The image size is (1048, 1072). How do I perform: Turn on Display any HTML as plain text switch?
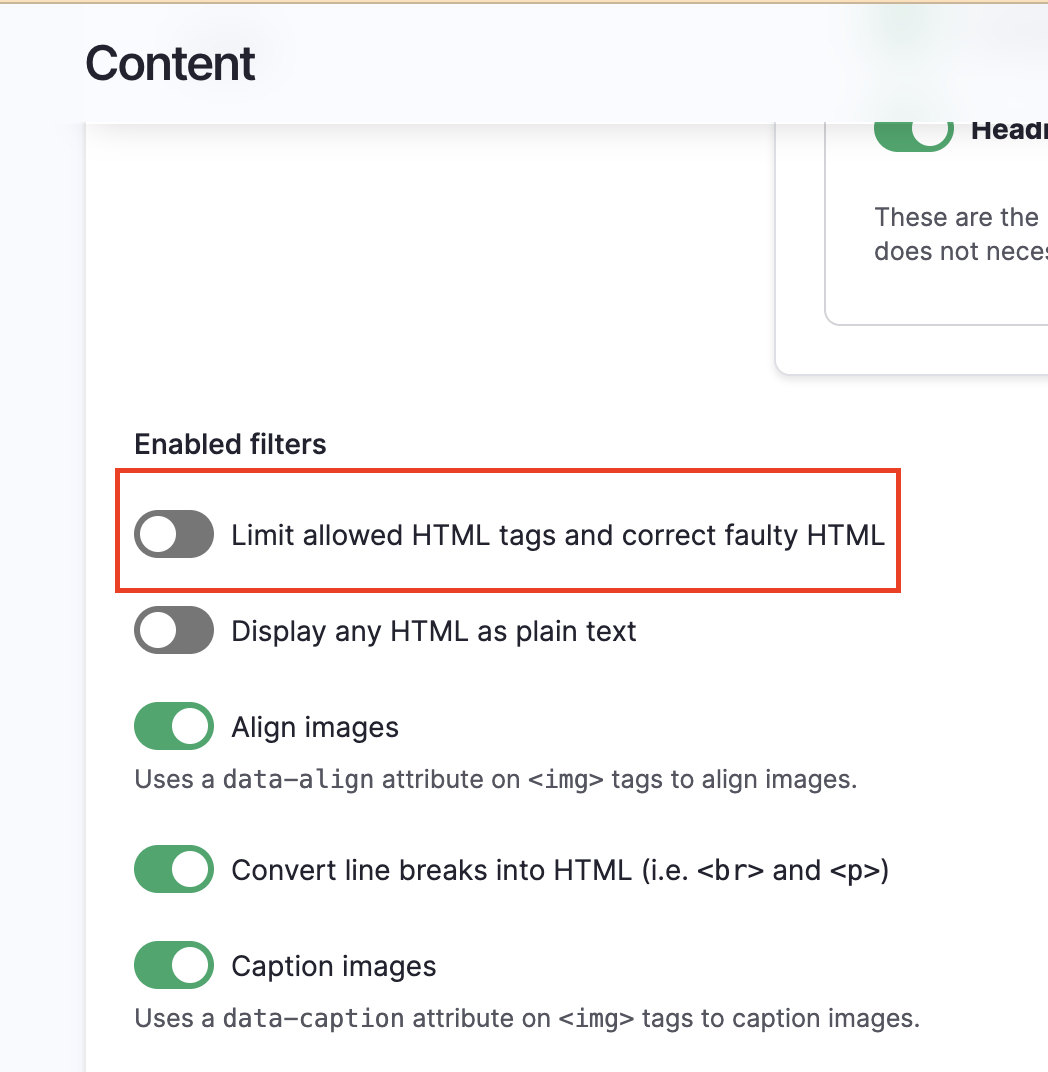click(174, 631)
